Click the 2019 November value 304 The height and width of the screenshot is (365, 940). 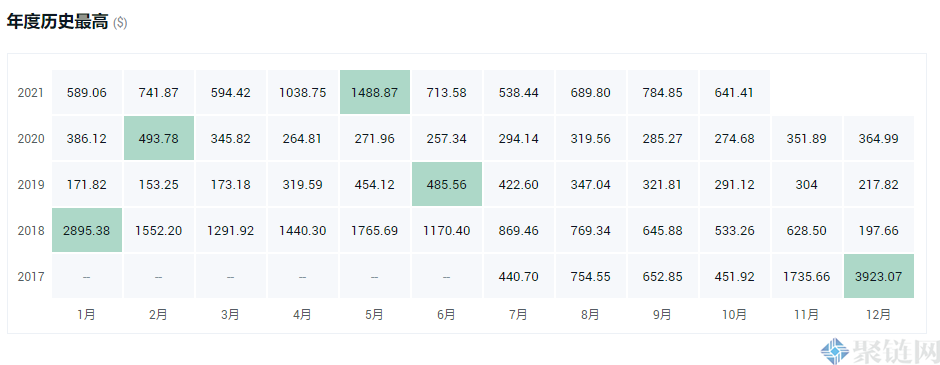[806, 185]
